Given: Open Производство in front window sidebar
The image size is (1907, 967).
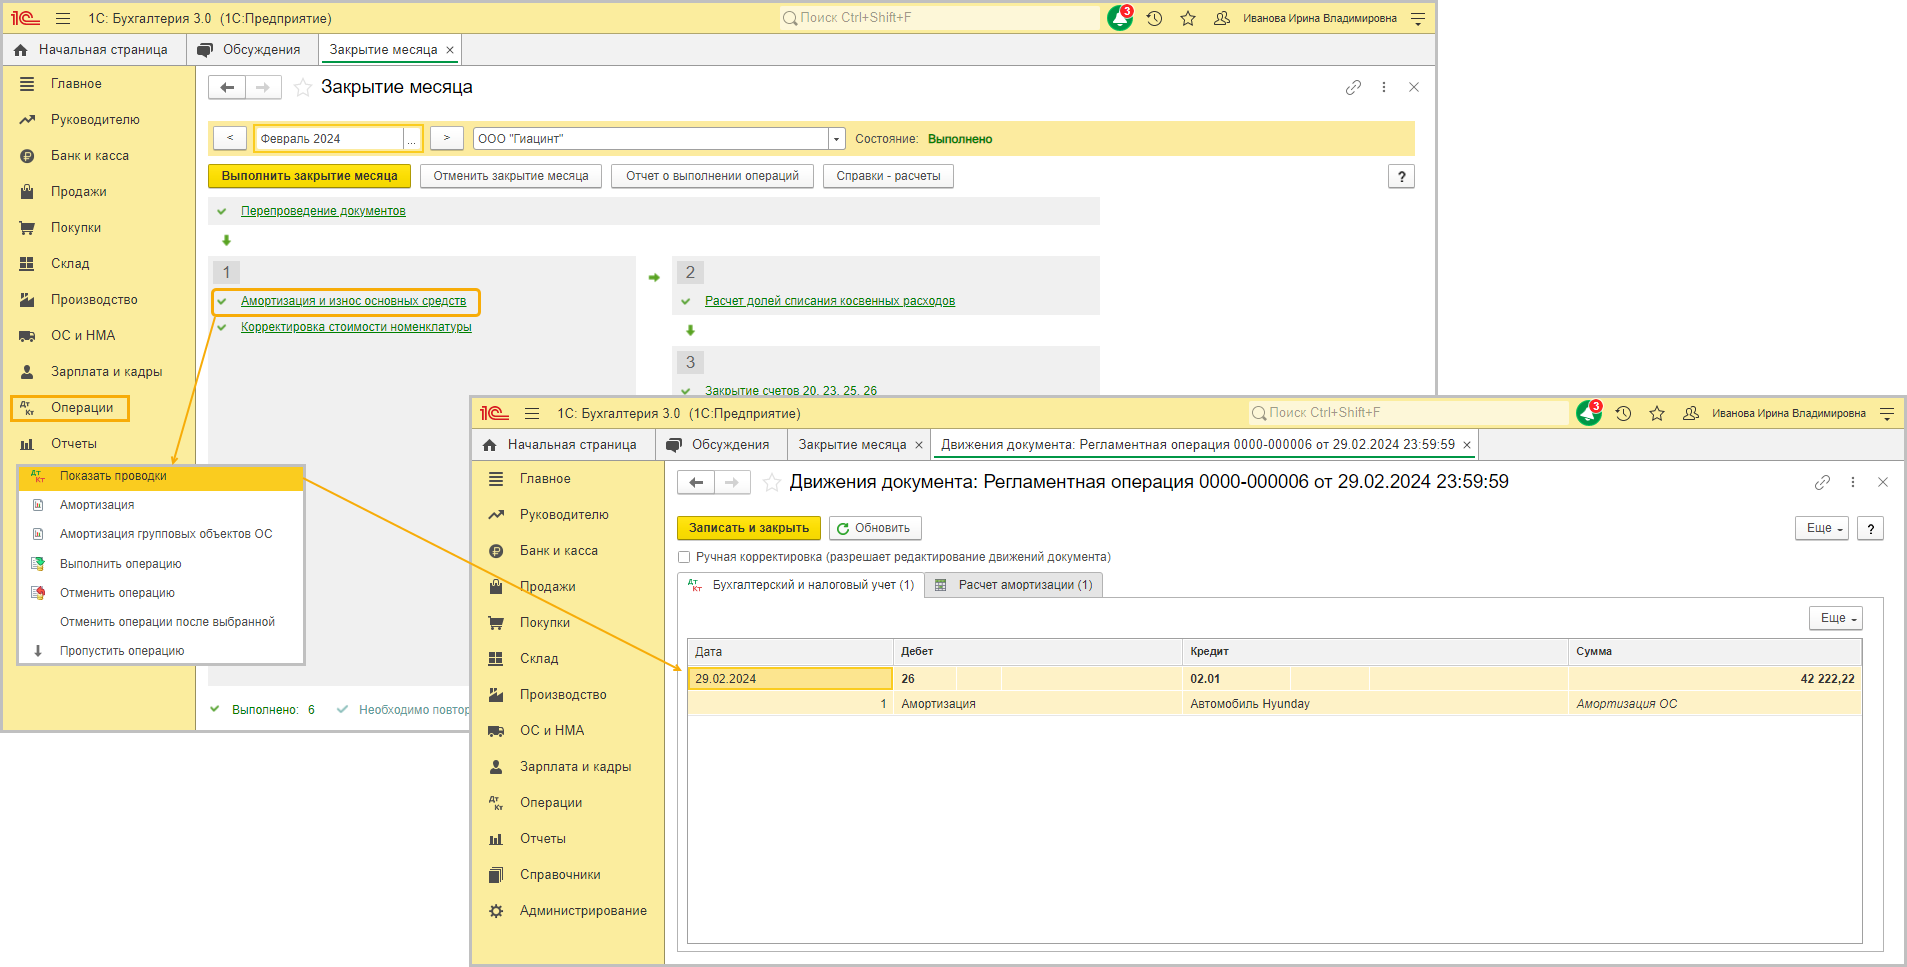Looking at the screenshot, I should pyautogui.click(x=563, y=695).
